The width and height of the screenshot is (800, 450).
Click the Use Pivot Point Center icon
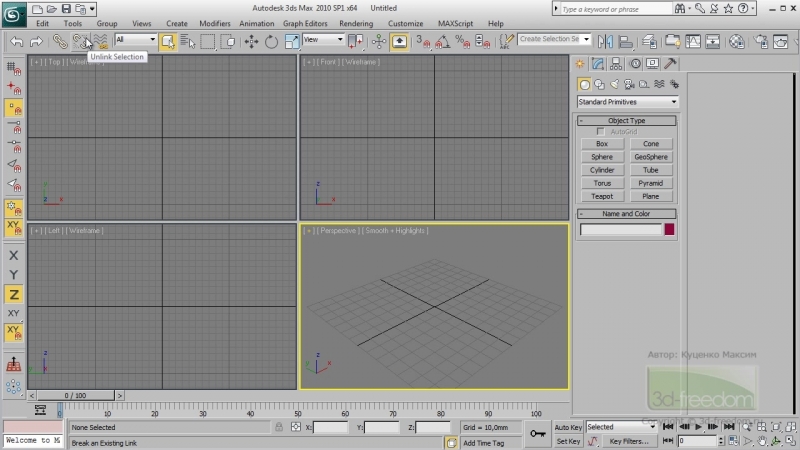[356, 41]
